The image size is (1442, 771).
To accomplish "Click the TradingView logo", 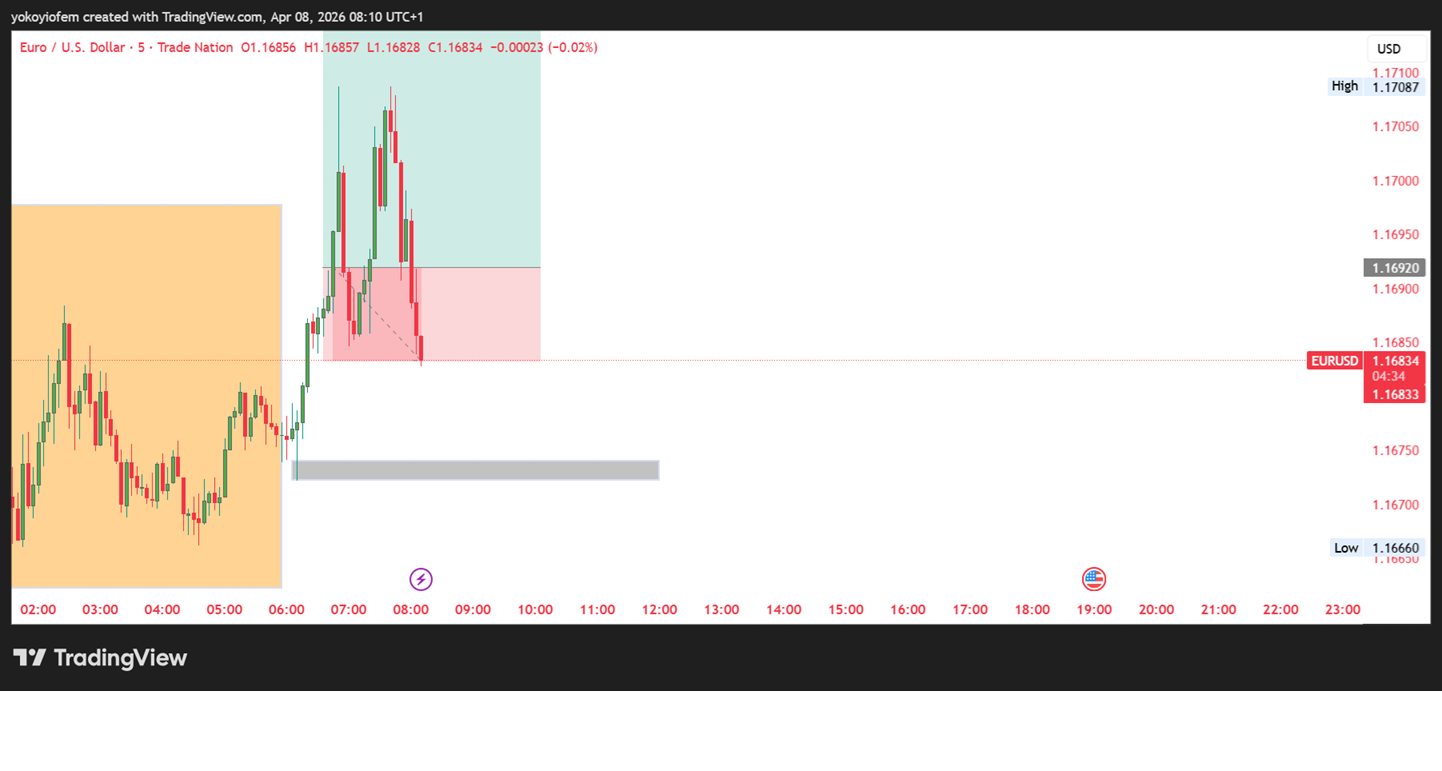I will (100, 657).
